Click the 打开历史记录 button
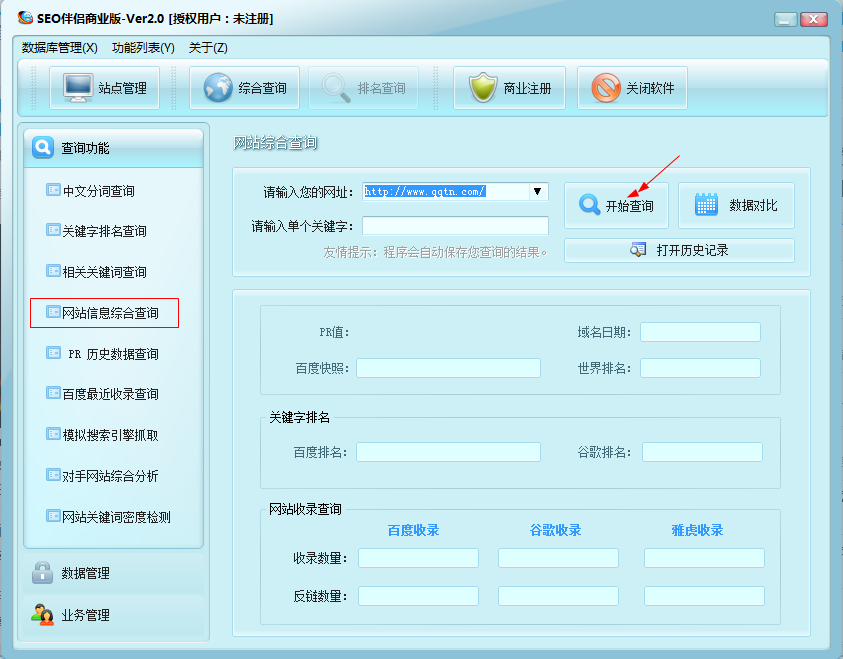Viewport: 843px width, 659px height. (679, 250)
